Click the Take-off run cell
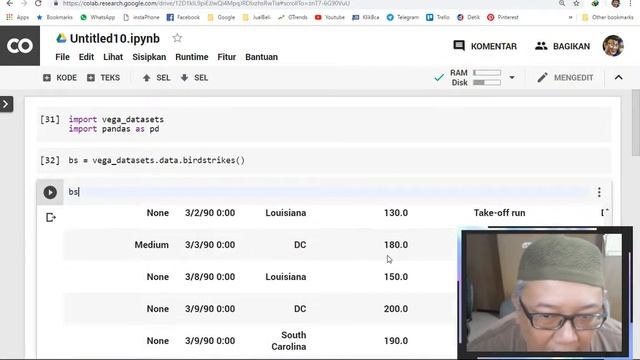This screenshot has width=640, height=360. point(500,213)
